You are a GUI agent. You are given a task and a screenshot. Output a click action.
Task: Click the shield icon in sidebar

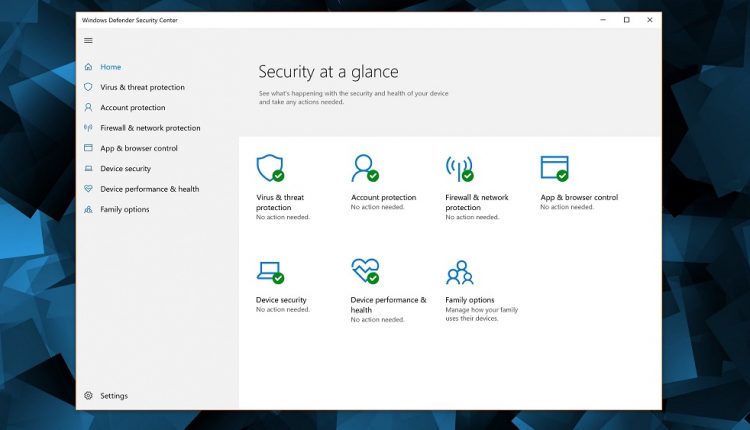(88, 87)
